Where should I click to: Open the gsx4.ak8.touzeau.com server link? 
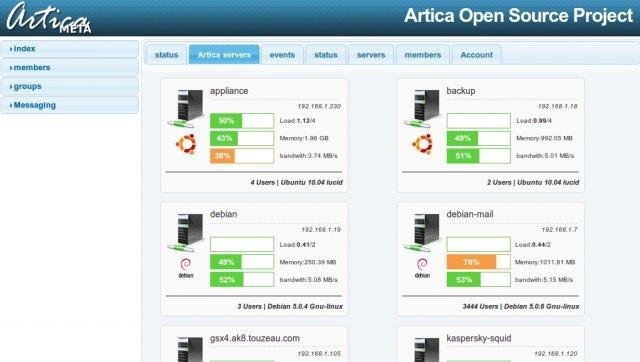click(x=255, y=338)
